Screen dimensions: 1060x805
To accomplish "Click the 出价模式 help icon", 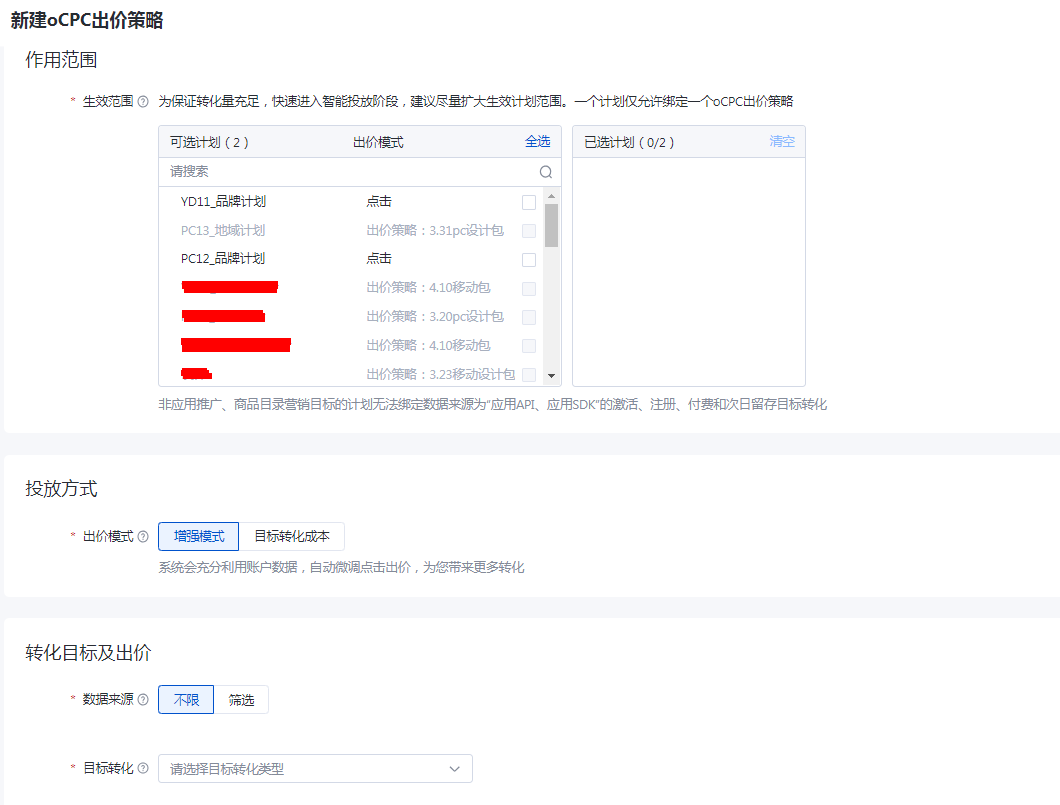I will pos(141,536).
